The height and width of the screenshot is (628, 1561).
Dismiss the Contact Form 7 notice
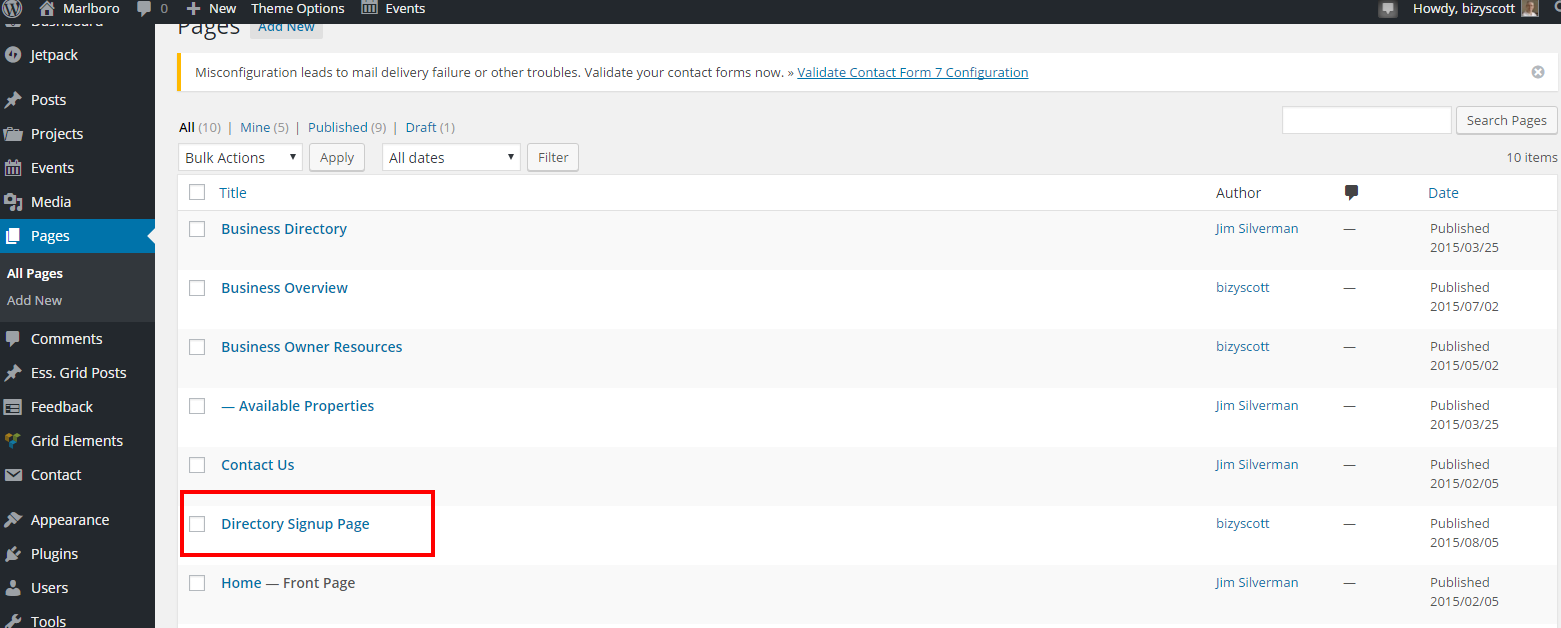[x=1538, y=72]
